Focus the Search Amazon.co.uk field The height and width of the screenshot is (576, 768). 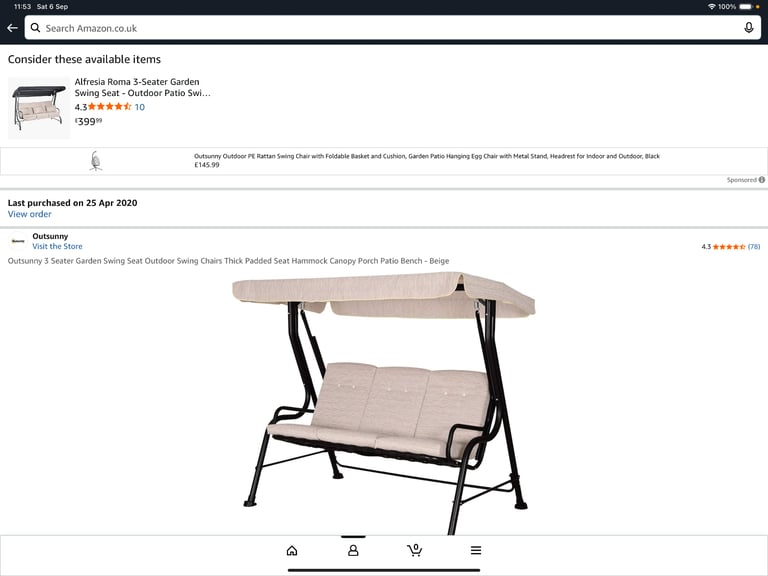tap(392, 28)
